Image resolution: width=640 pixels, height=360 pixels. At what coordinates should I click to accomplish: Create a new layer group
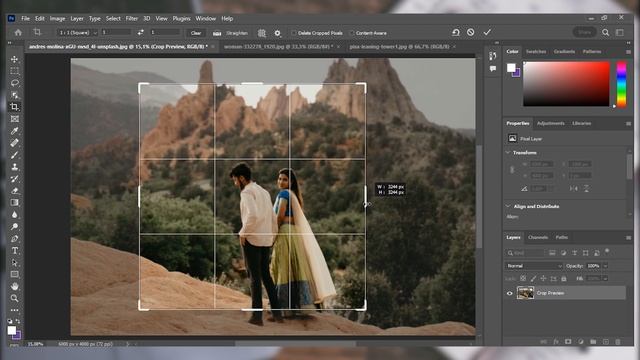(x=593, y=342)
